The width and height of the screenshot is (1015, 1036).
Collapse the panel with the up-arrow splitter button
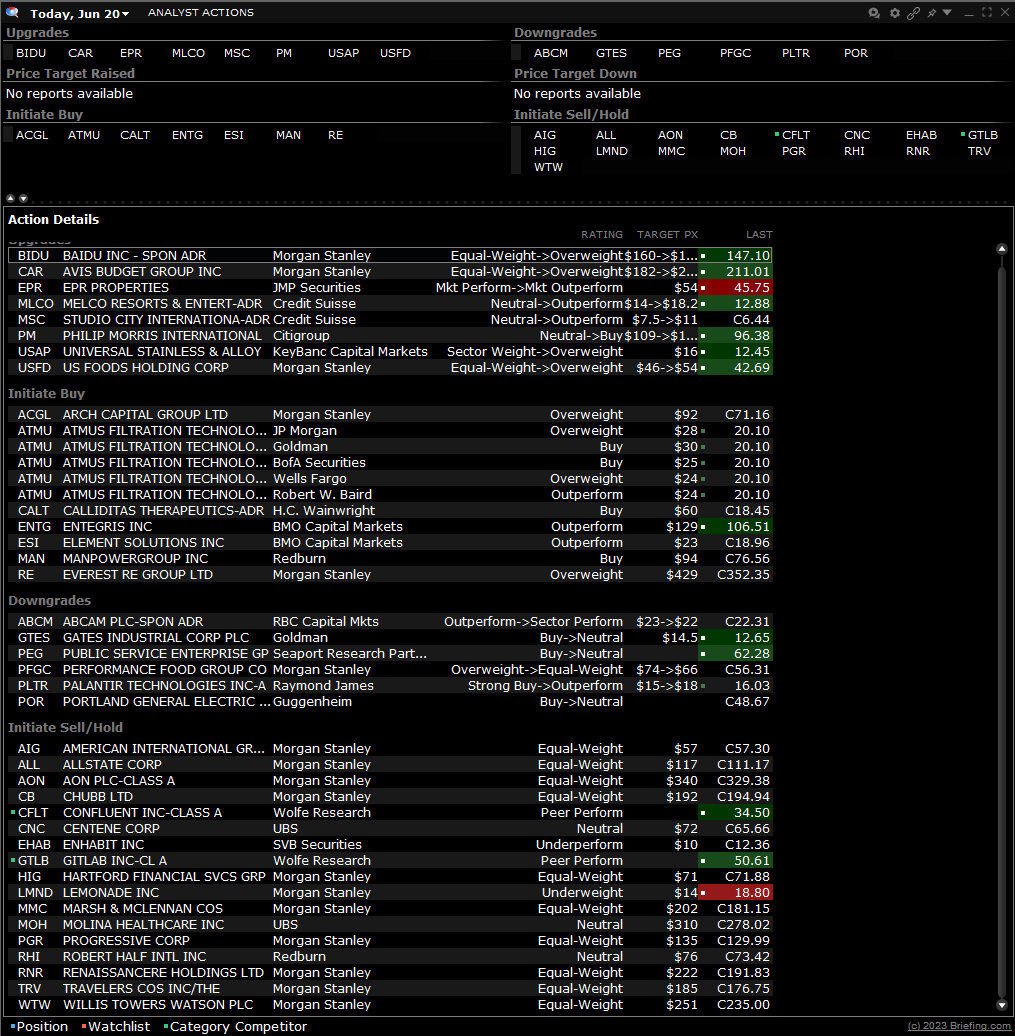click(11, 198)
